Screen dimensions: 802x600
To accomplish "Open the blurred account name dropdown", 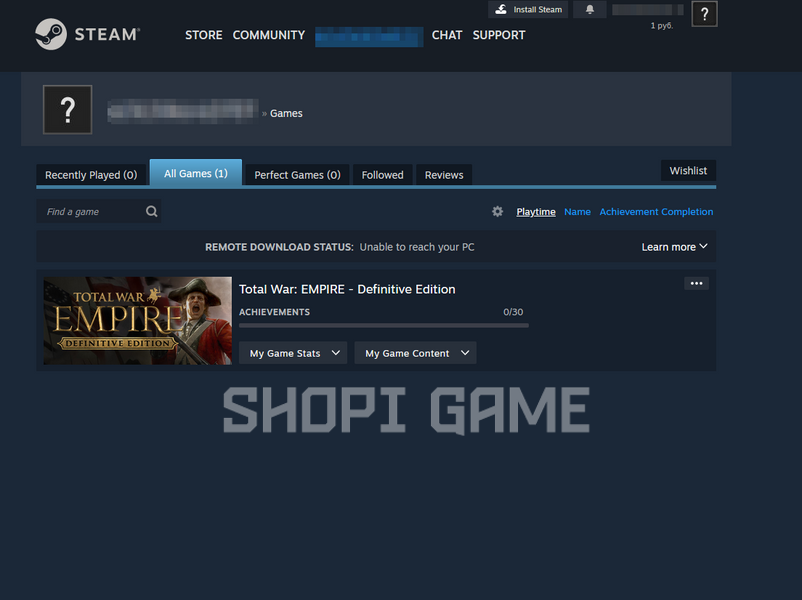I will 648,10.
